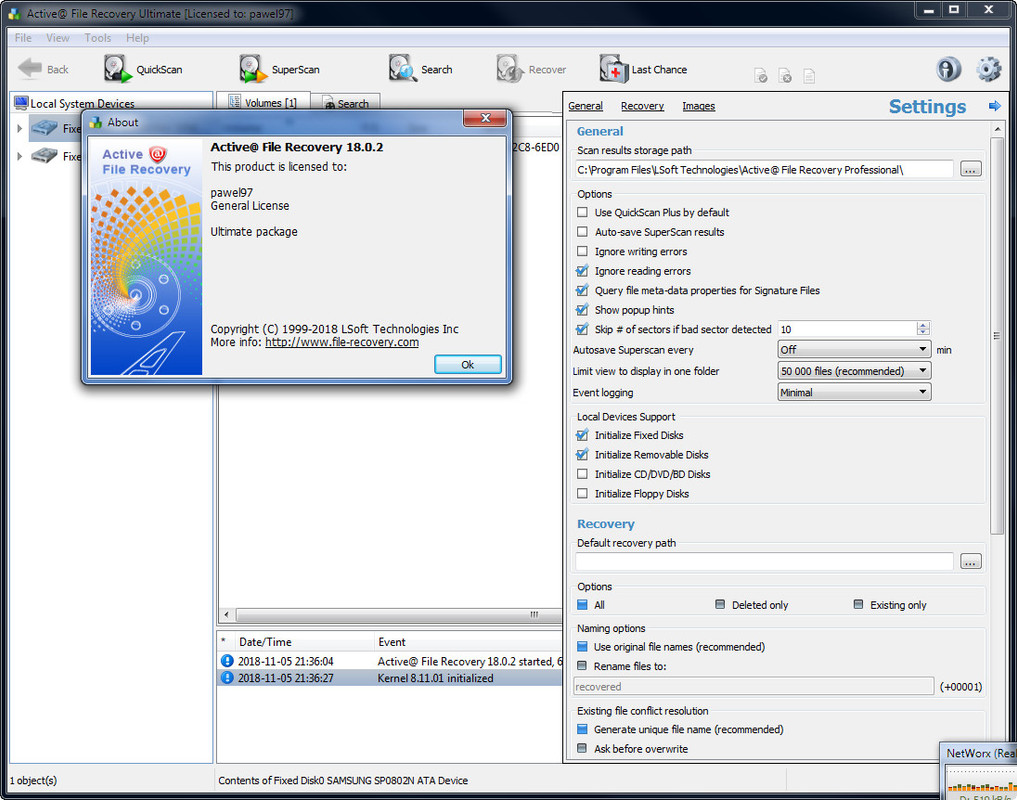1017x800 pixels.
Task: Open Autosave Superscan every dropdown
Action: click(854, 350)
